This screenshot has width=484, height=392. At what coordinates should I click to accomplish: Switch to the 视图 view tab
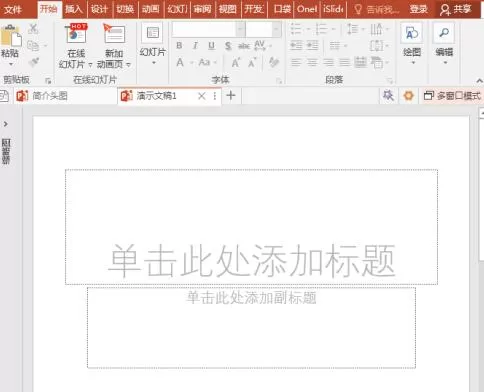[228, 9]
